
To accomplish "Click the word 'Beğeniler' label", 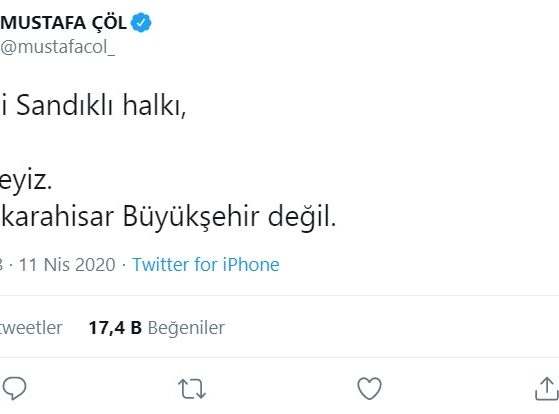I will [186, 328].
